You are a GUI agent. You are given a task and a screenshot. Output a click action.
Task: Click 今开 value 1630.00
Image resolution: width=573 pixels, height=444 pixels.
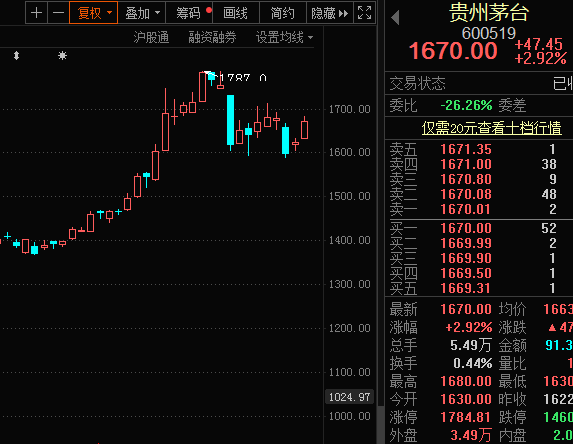(x=466, y=399)
